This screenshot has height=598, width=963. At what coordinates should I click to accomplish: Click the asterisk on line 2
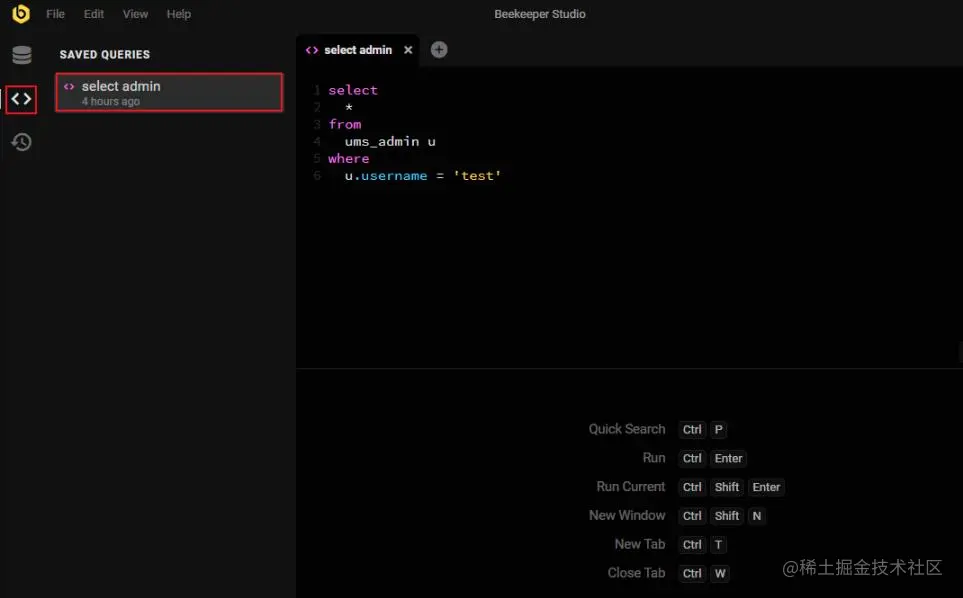click(x=349, y=107)
